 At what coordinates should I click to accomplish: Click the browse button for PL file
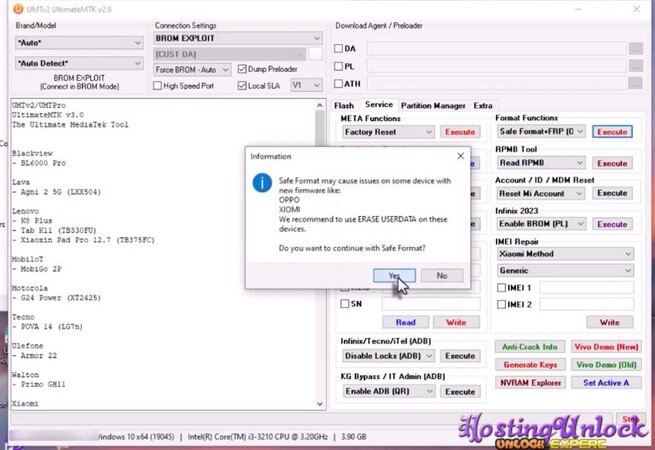(635, 66)
